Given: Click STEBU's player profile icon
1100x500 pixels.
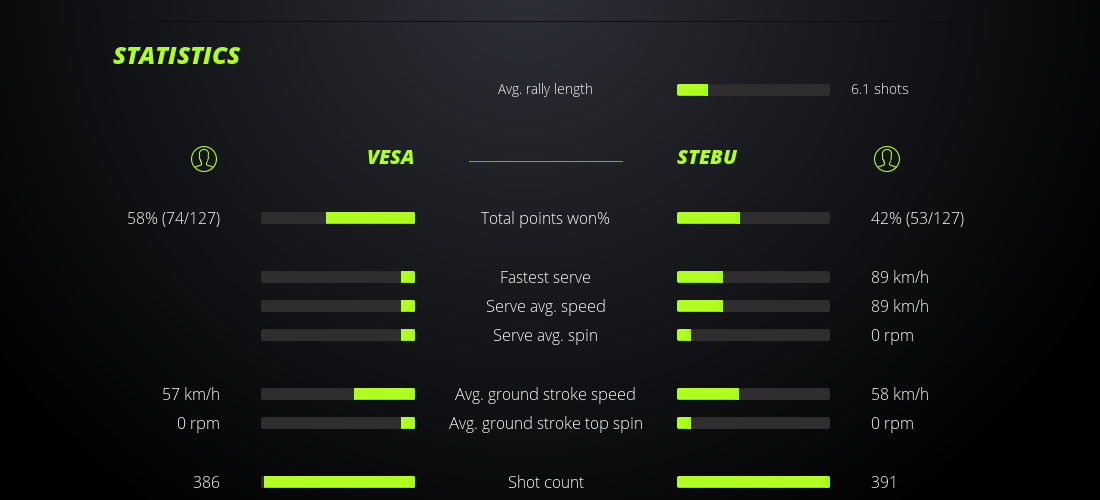Looking at the screenshot, I should point(886,158).
